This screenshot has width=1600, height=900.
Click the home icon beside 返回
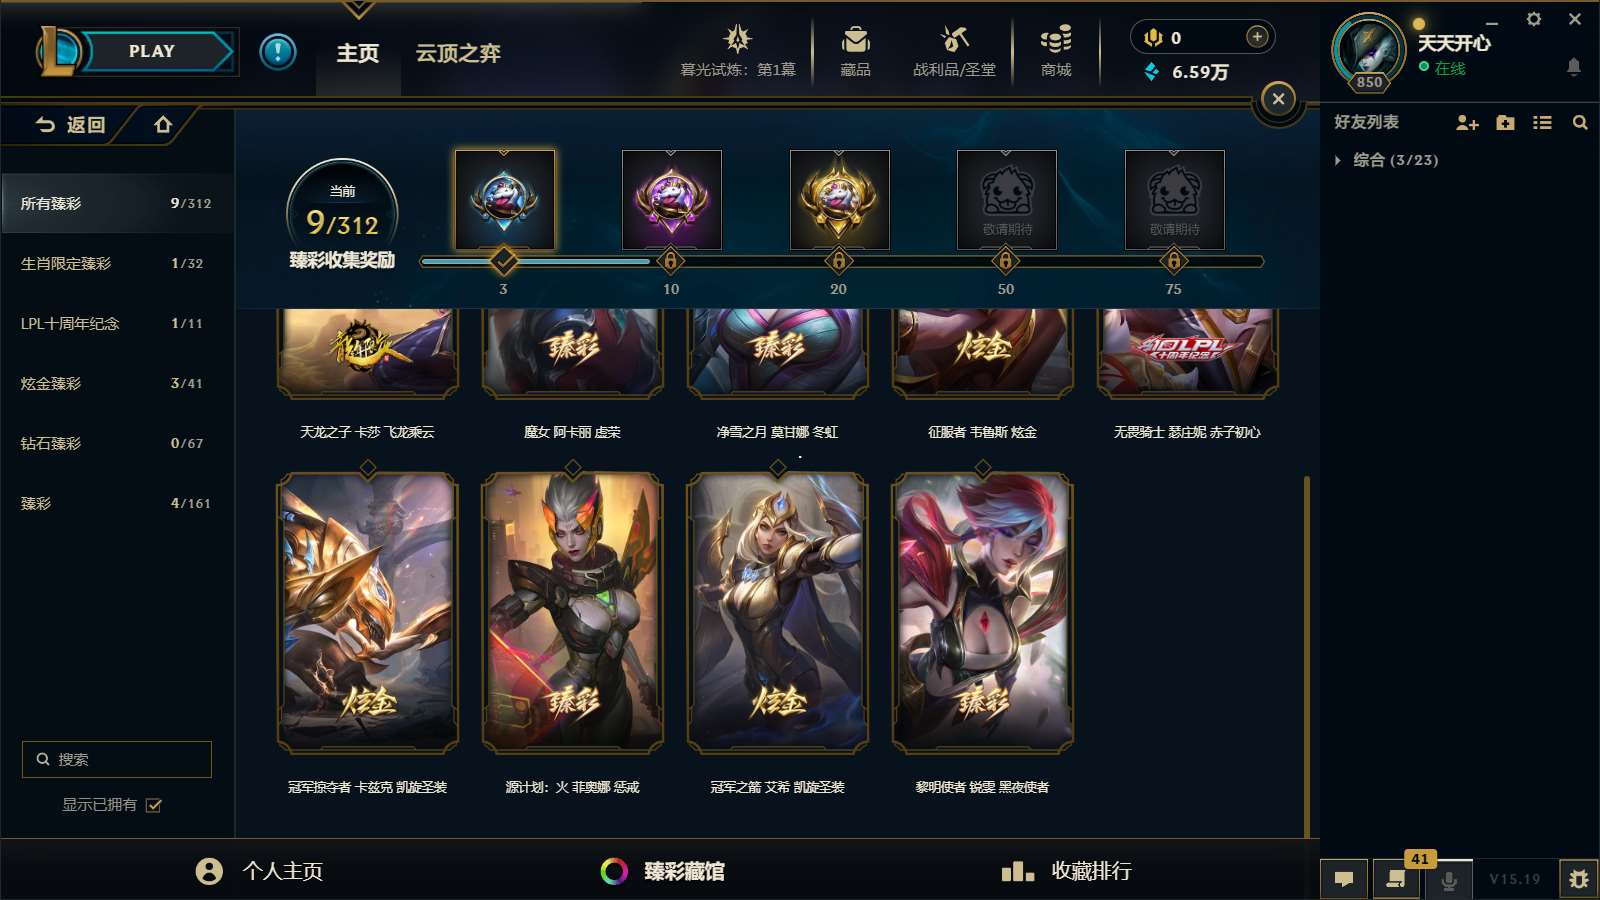(163, 125)
